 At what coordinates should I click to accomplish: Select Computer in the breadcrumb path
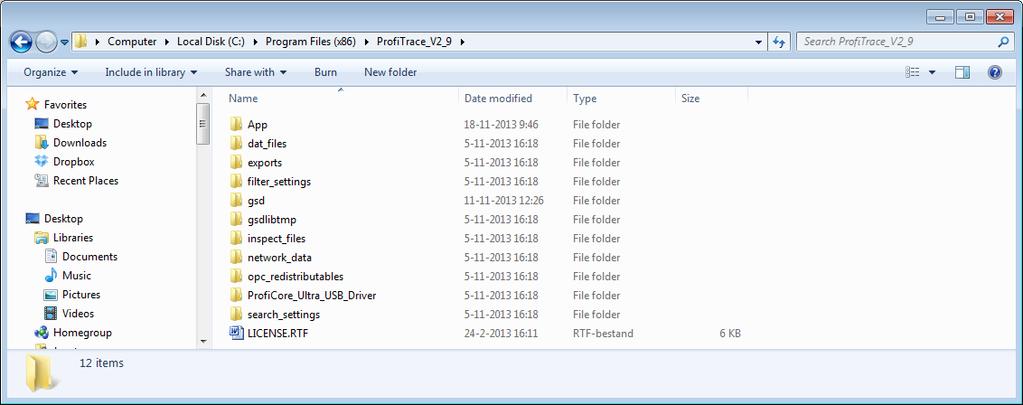(x=132, y=42)
